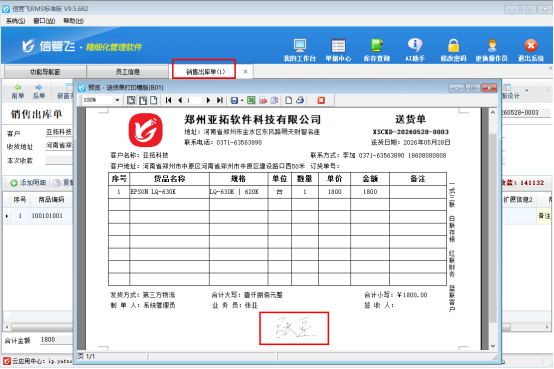
Task: Switch to the 员工信息 tab
Action: [x=128, y=72]
